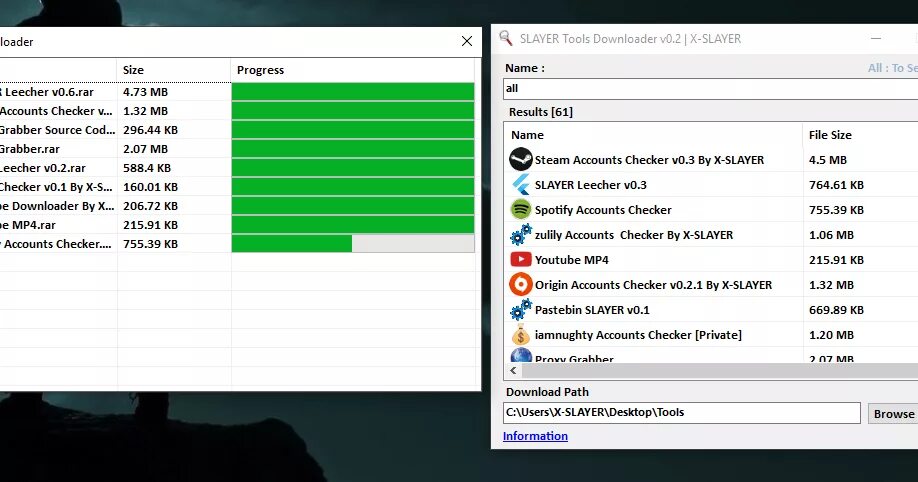
Task: Click the magnifier app icon in the SLAYER title bar
Action: tap(506, 38)
